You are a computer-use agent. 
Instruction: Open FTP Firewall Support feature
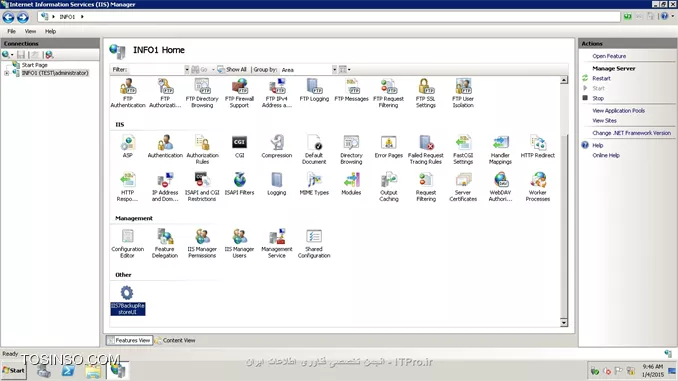[x=239, y=93]
